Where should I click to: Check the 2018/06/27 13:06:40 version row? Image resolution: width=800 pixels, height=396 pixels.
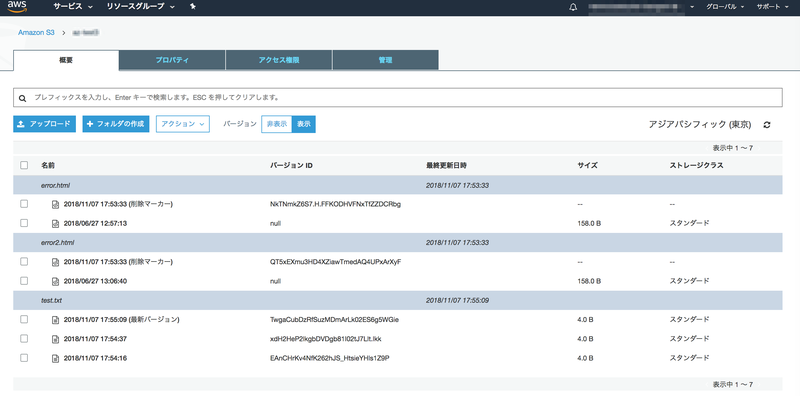tap(24, 281)
